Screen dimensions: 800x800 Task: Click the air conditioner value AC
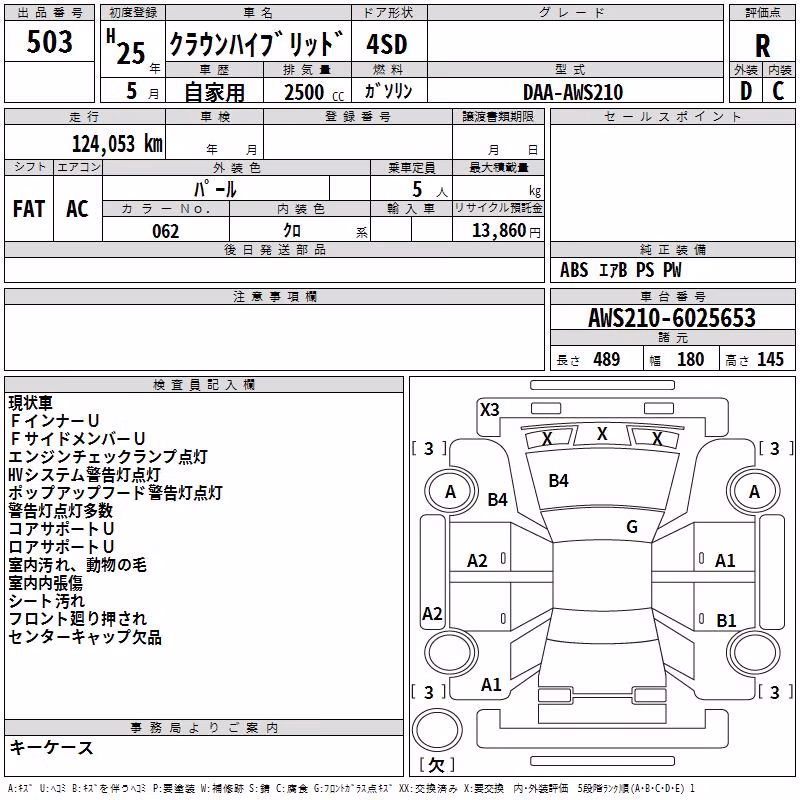tap(77, 209)
